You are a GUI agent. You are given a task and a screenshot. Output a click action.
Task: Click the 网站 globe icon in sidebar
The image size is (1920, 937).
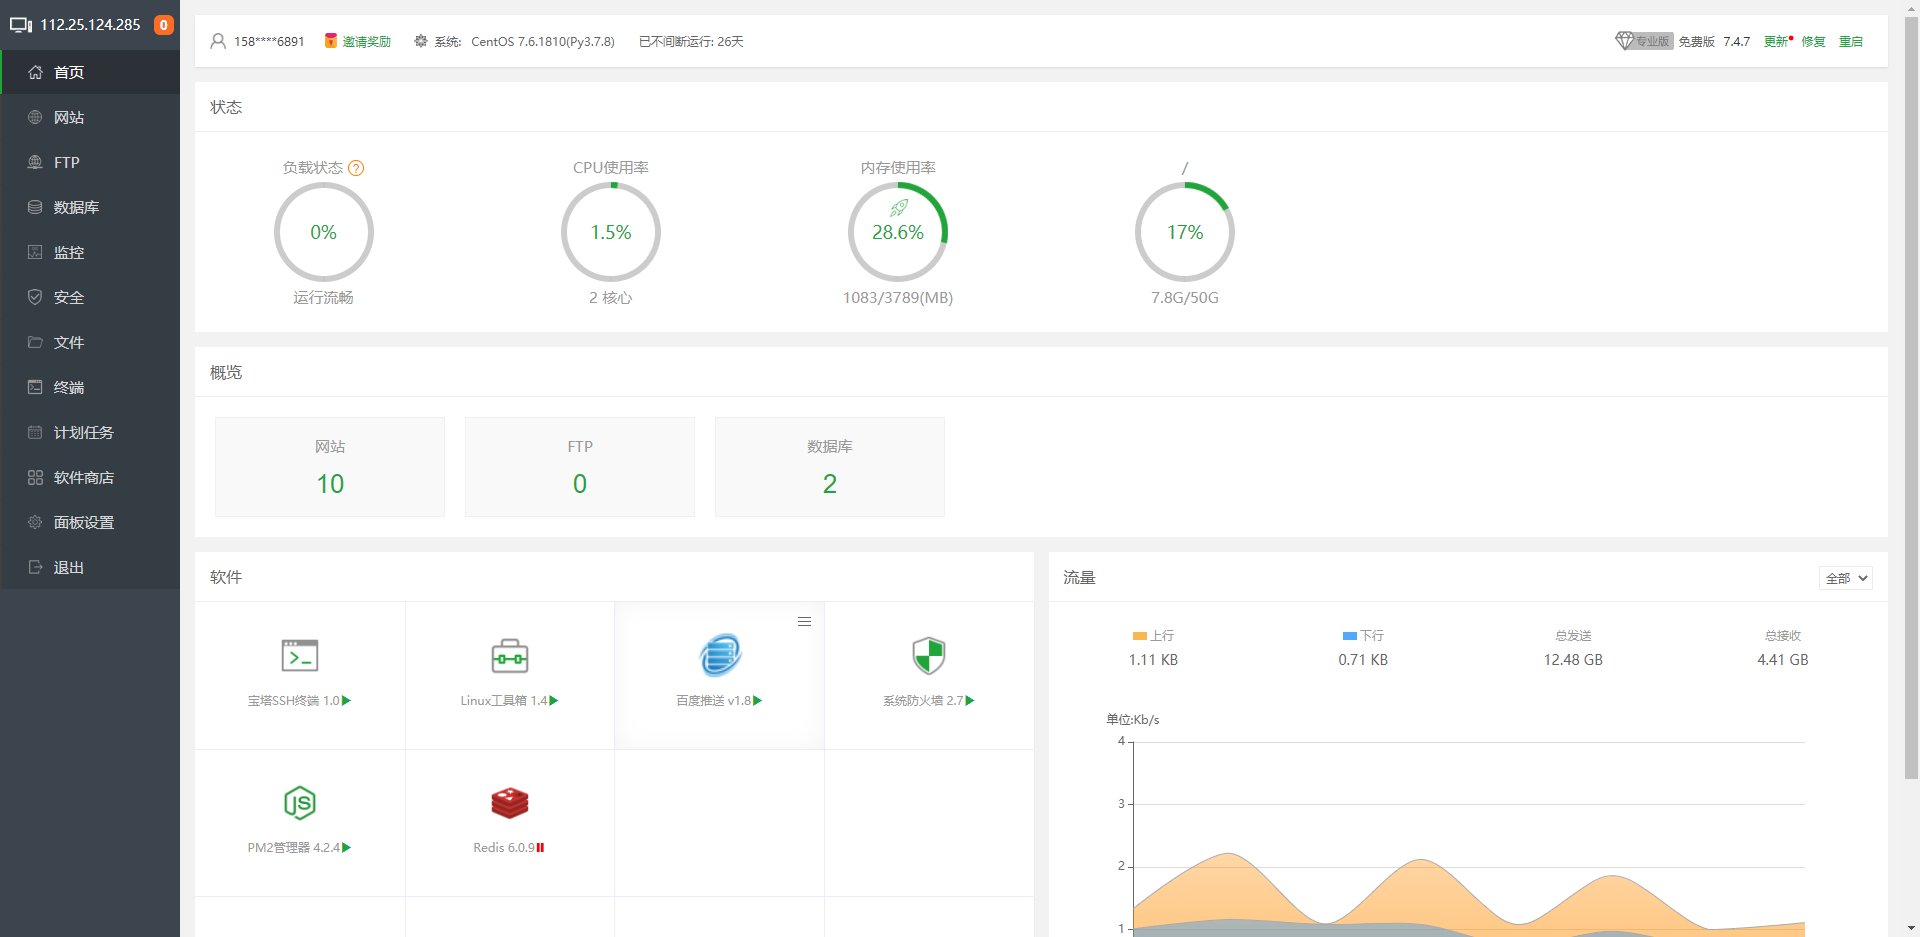(x=35, y=117)
